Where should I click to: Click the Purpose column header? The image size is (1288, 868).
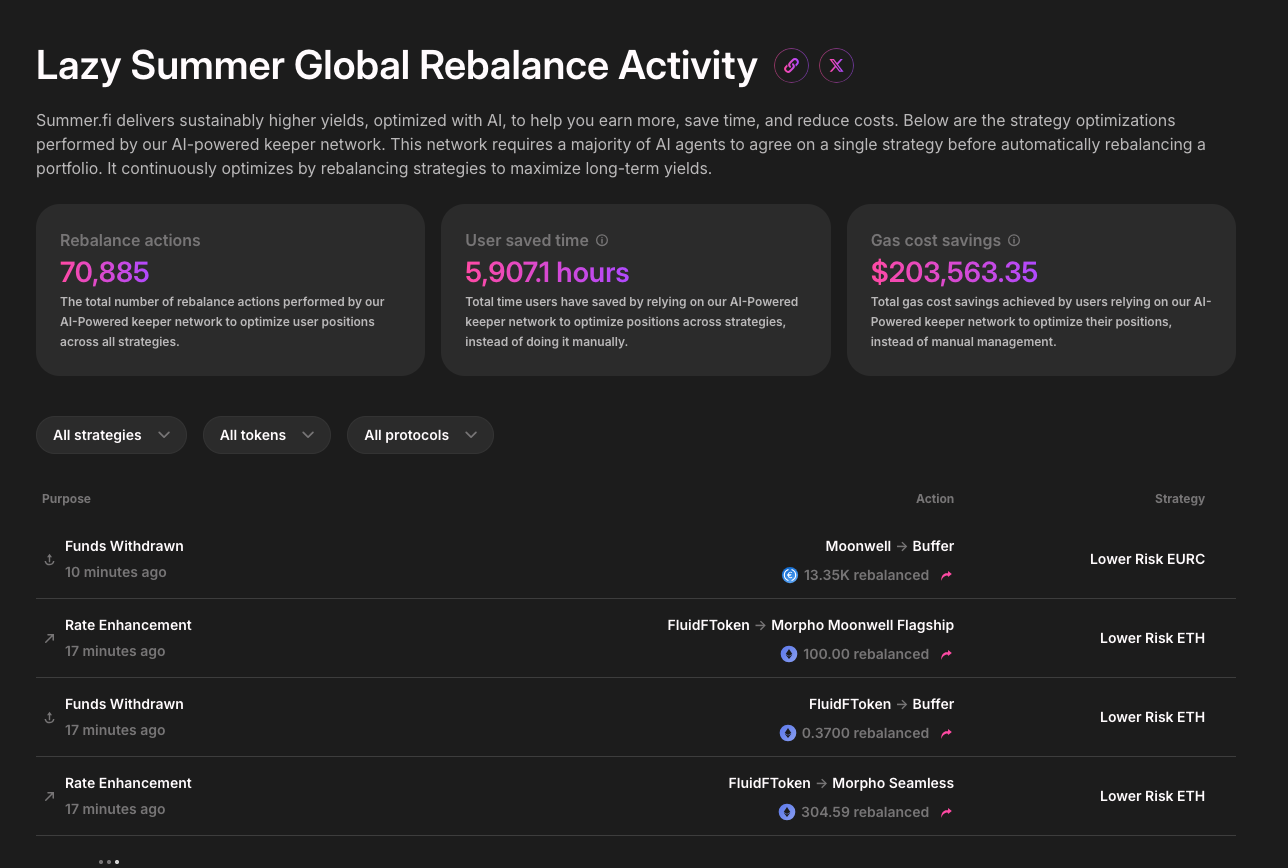pos(66,498)
